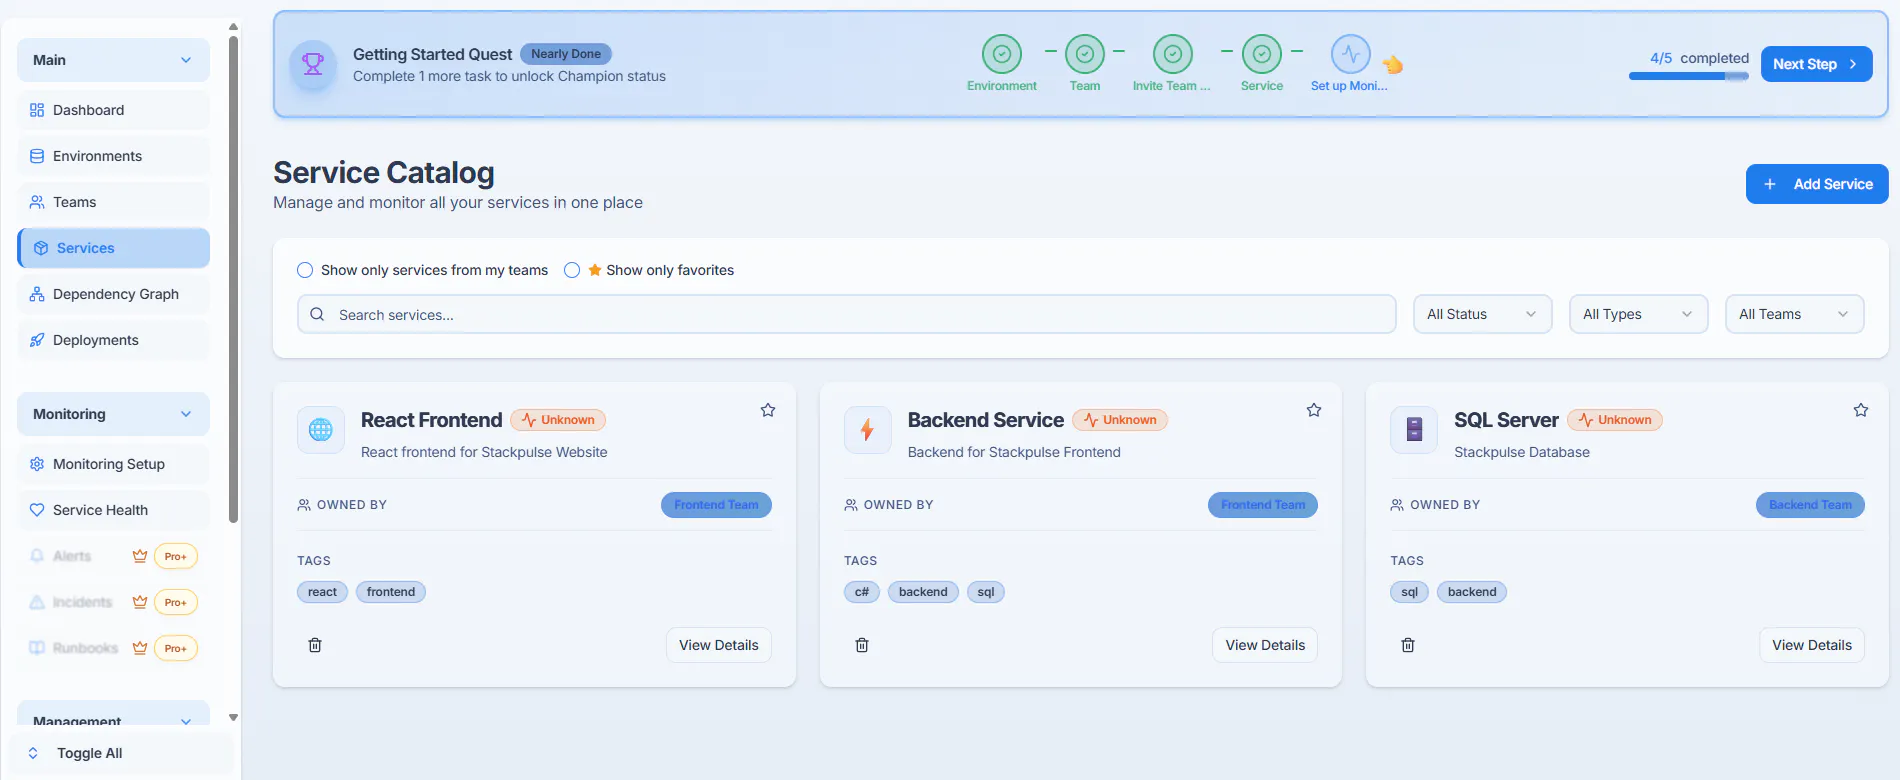This screenshot has height=780, width=1900.
Task: View Details of Backend Service
Action: [x=1265, y=645]
